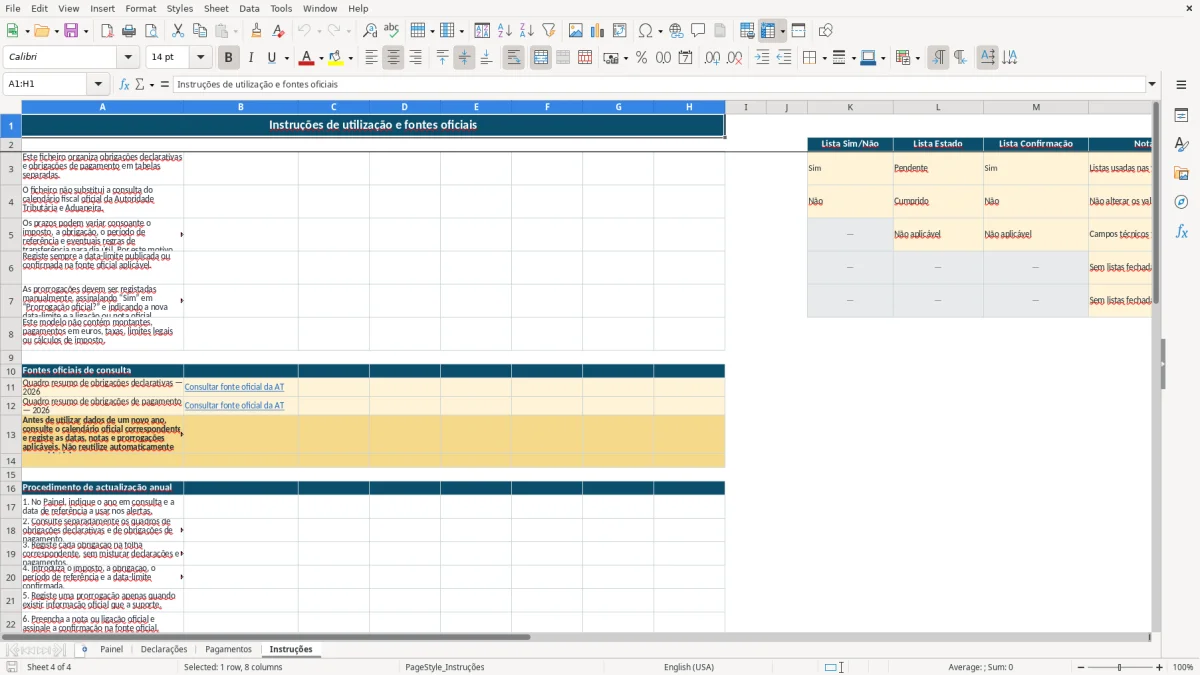
Task: Open the Export as PDF tool
Action: [107, 31]
